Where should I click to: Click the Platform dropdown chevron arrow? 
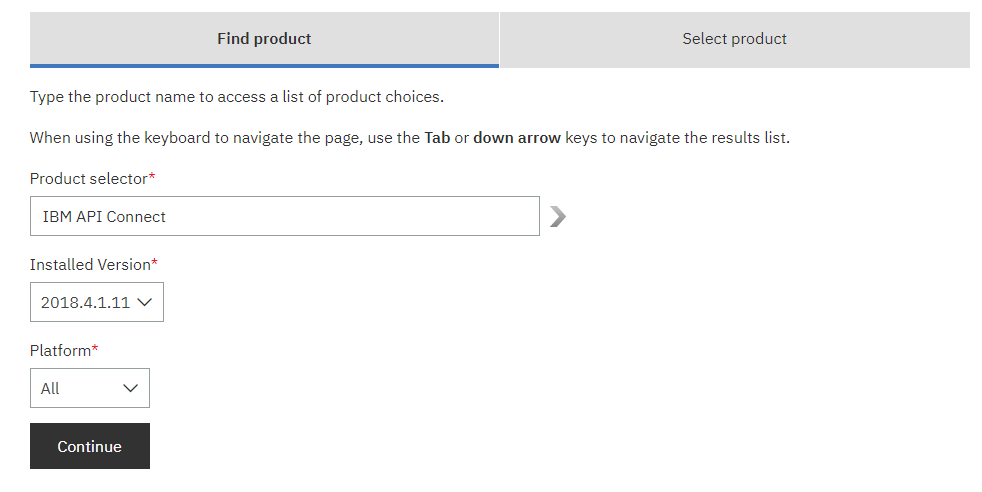tap(130, 388)
